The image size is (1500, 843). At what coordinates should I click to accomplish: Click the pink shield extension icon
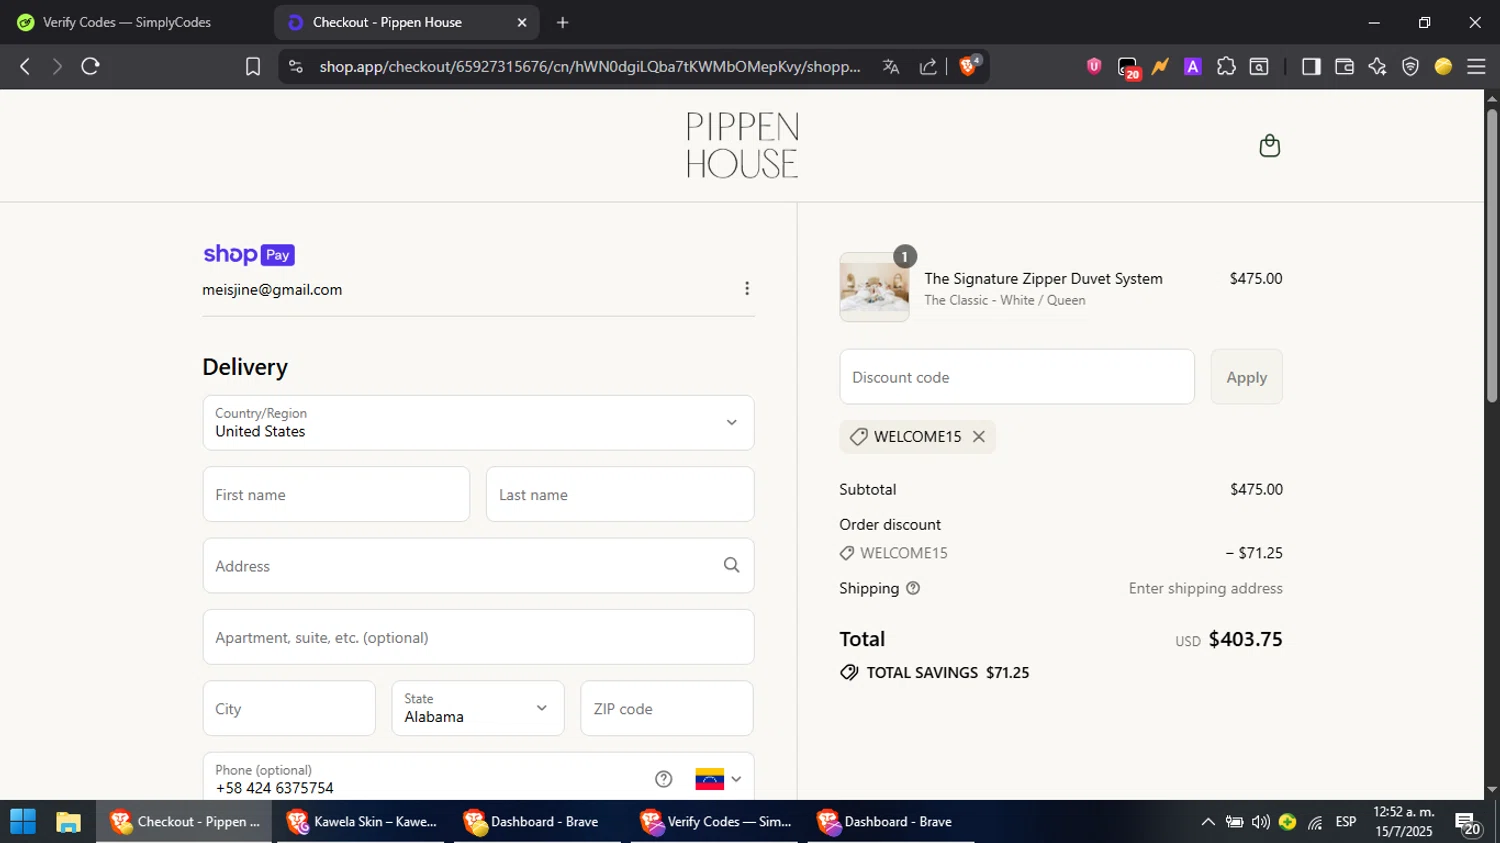[x=1094, y=66]
